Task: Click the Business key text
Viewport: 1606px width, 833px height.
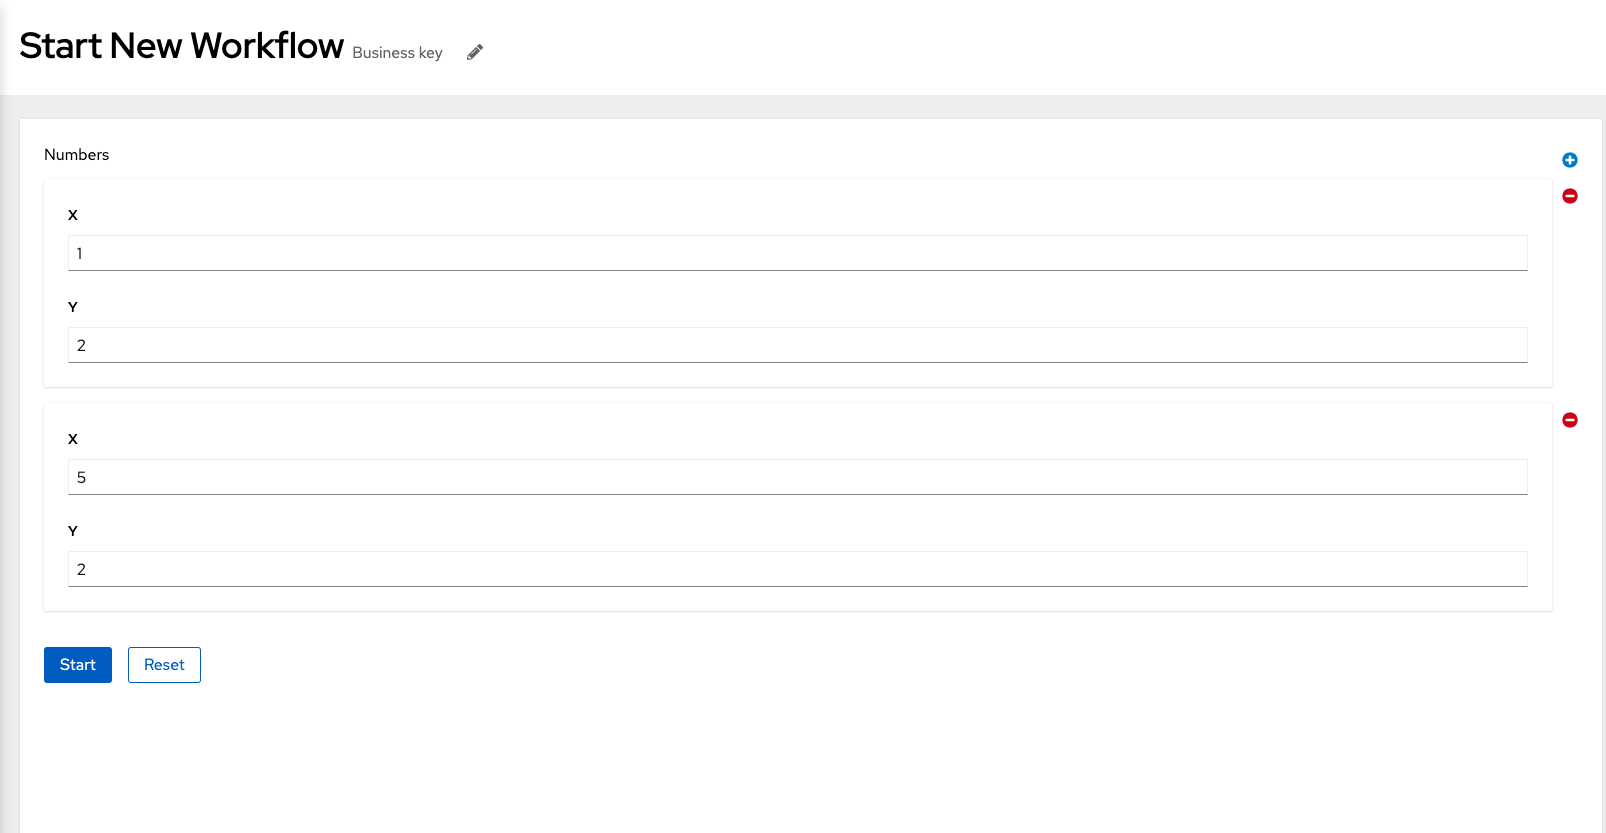Action: 397,53
